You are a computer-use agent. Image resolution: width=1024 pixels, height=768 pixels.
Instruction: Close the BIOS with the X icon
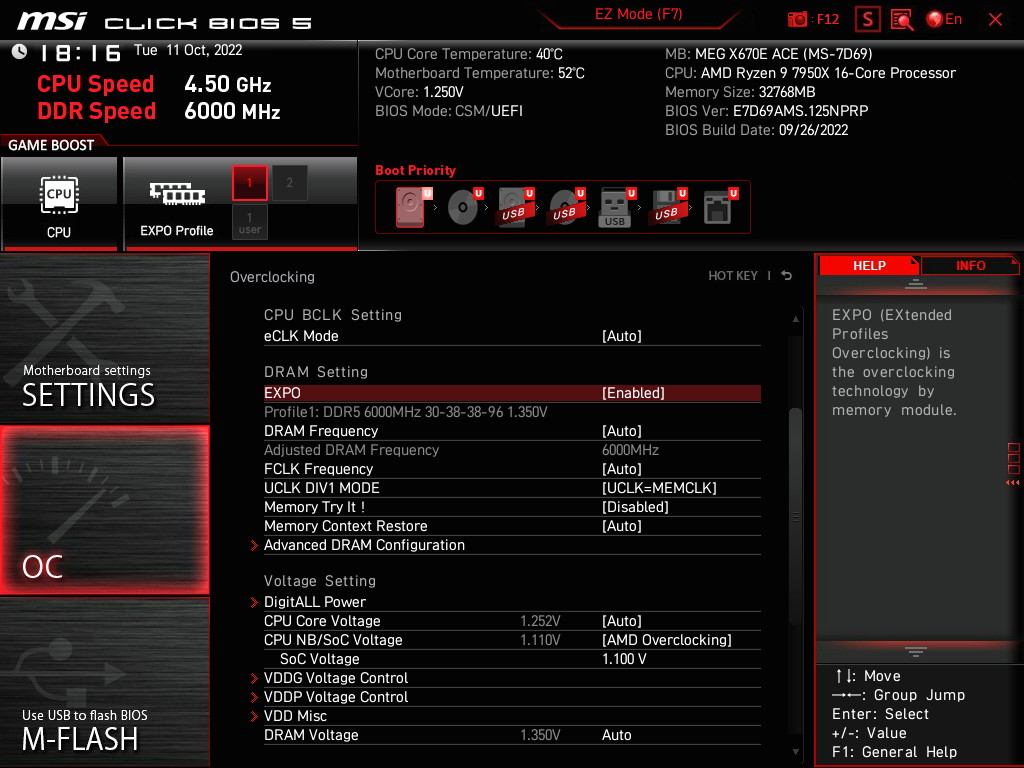coord(995,20)
